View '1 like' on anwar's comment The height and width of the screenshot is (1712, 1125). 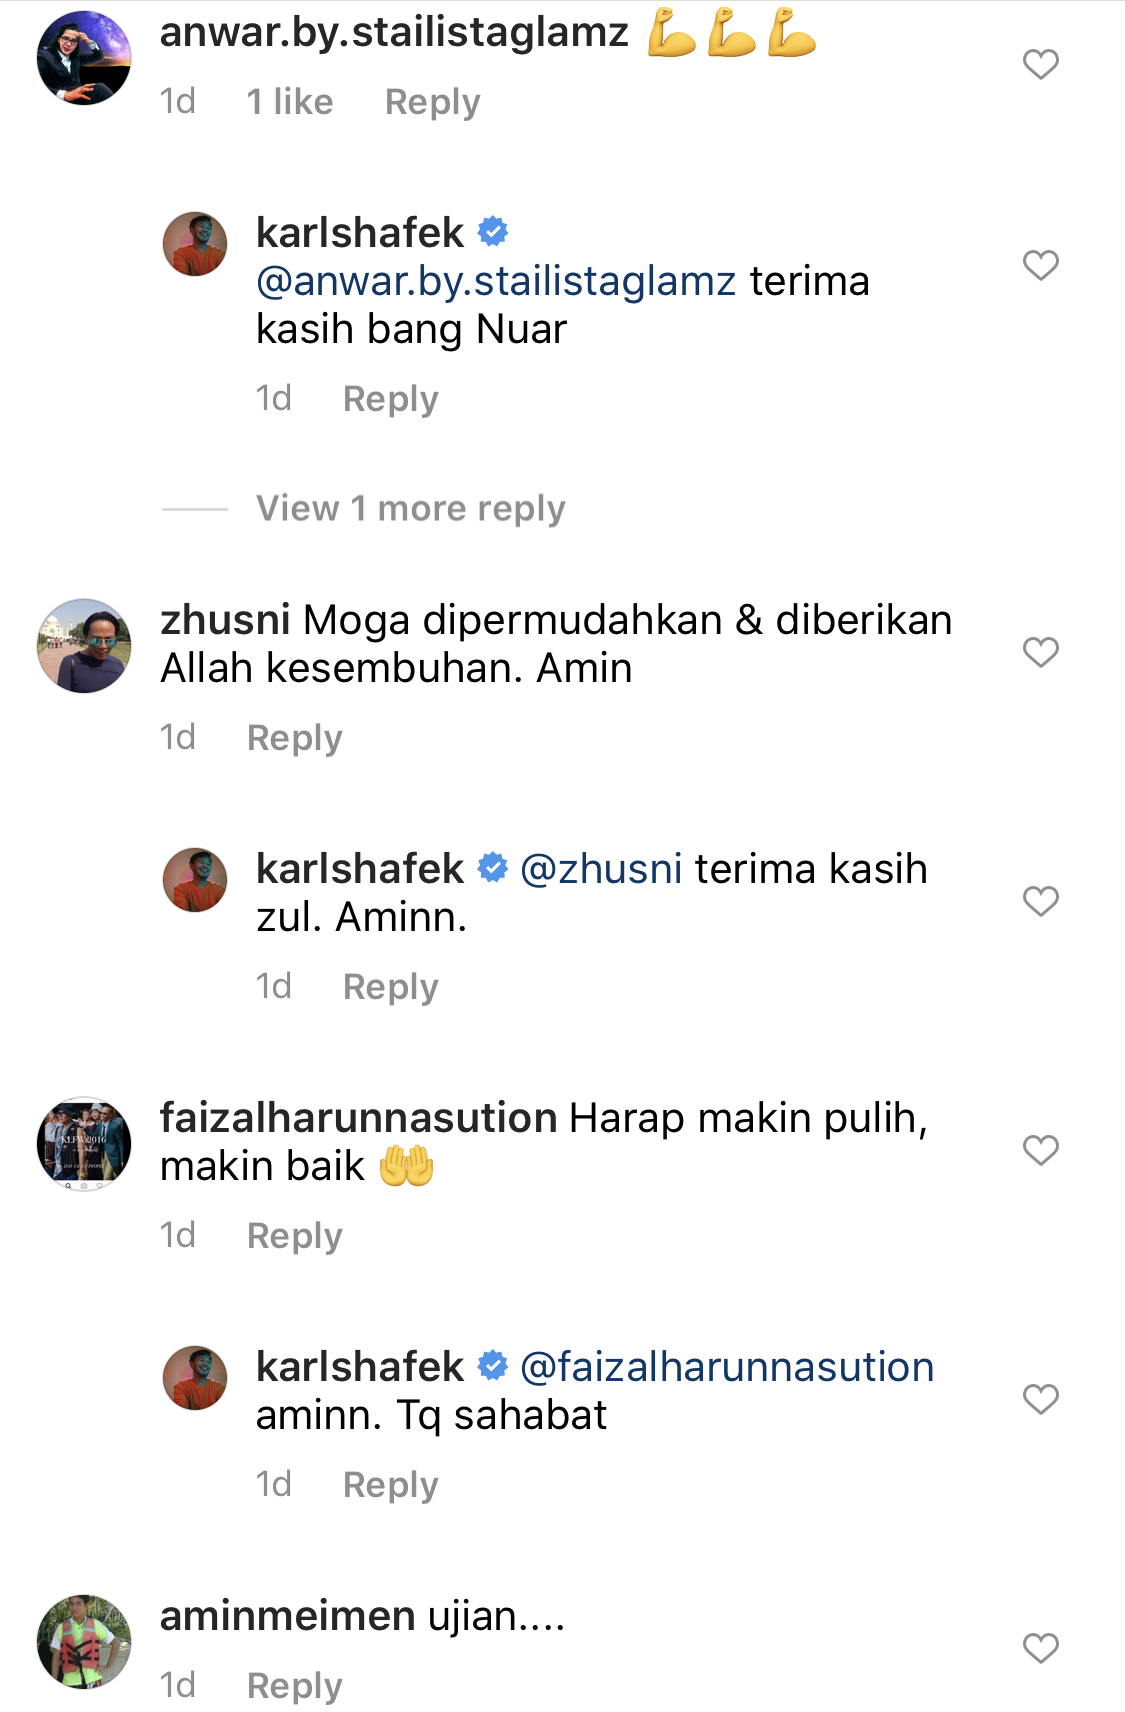pos(289,102)
